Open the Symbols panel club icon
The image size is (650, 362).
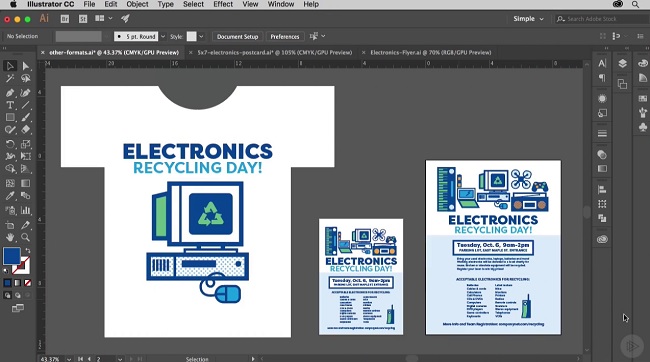[x=643, y=127]
